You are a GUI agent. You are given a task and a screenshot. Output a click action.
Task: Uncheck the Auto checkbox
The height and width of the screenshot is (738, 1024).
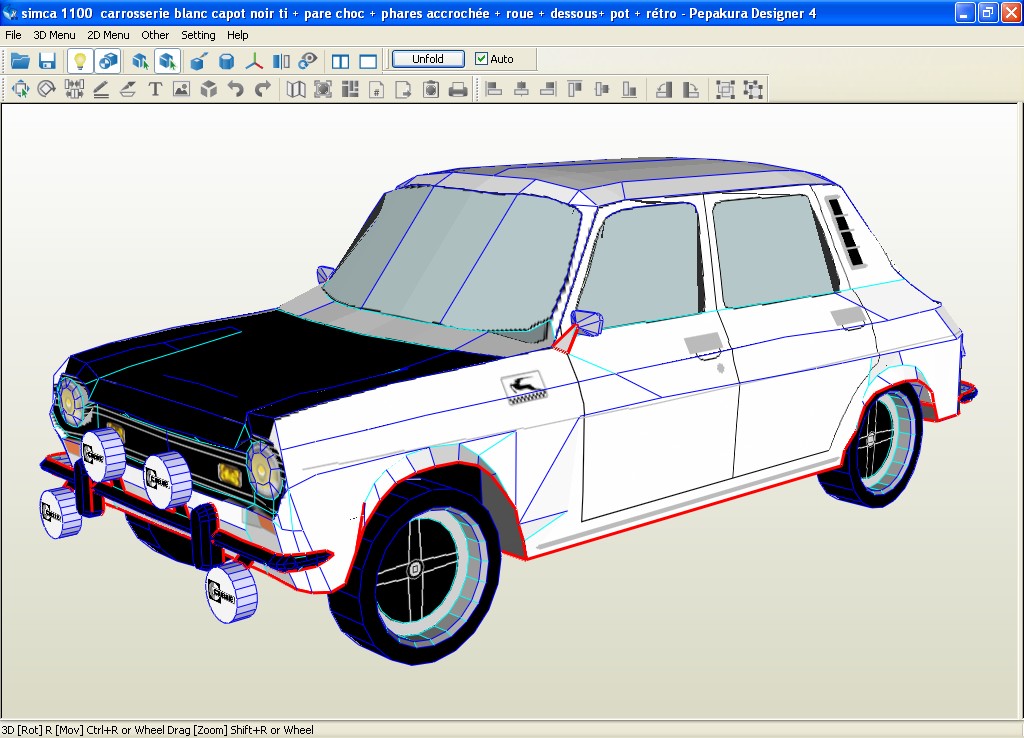[481, 59]
